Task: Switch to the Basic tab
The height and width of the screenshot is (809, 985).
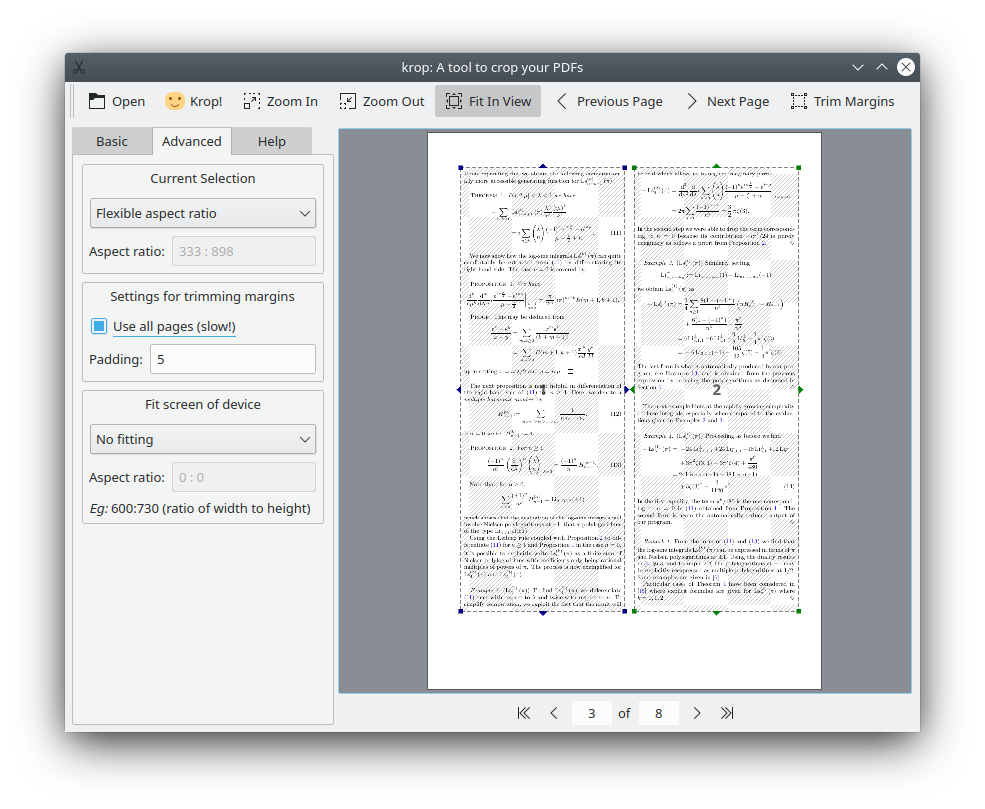Action: [x=112, y=141]
